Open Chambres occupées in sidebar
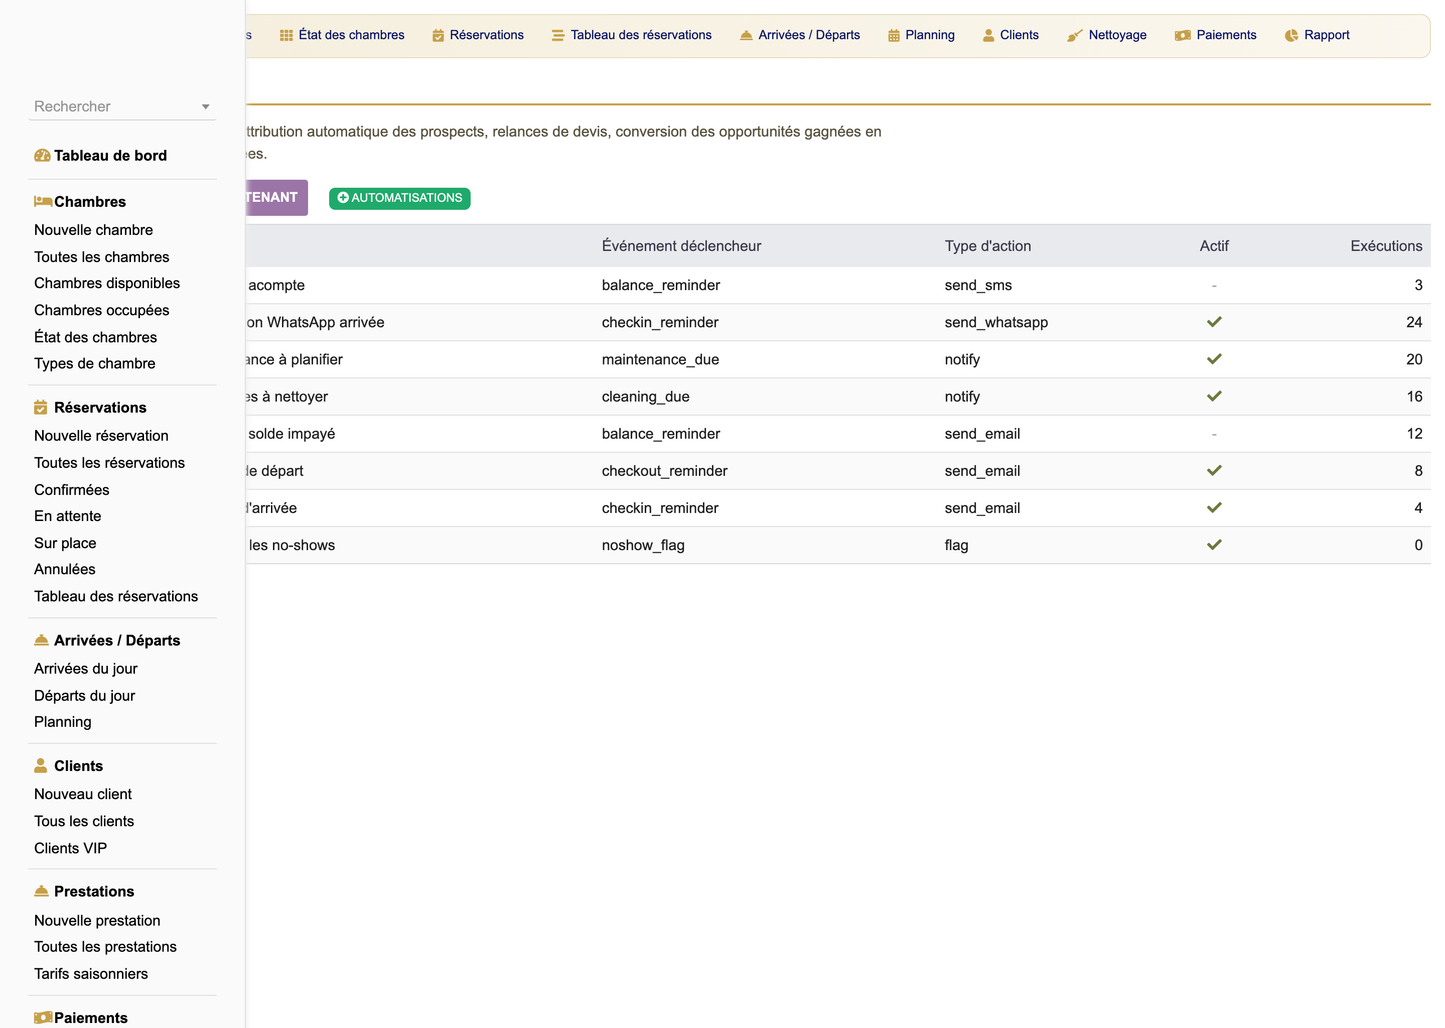 click(102, 310)
